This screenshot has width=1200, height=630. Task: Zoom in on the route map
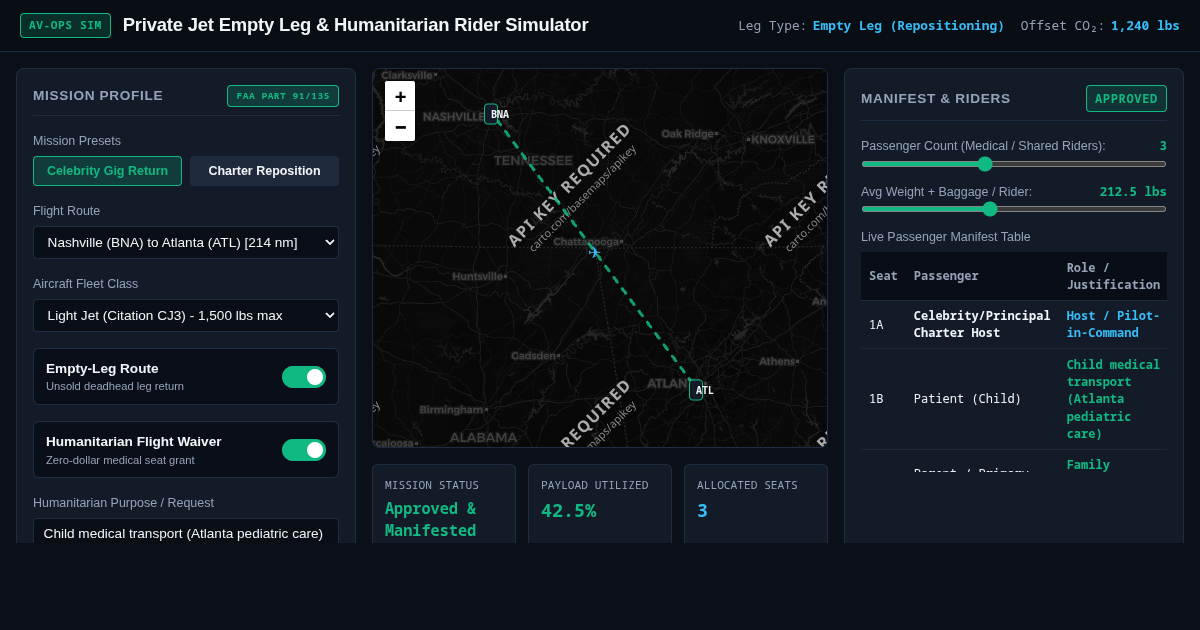[x=400, y=96]
